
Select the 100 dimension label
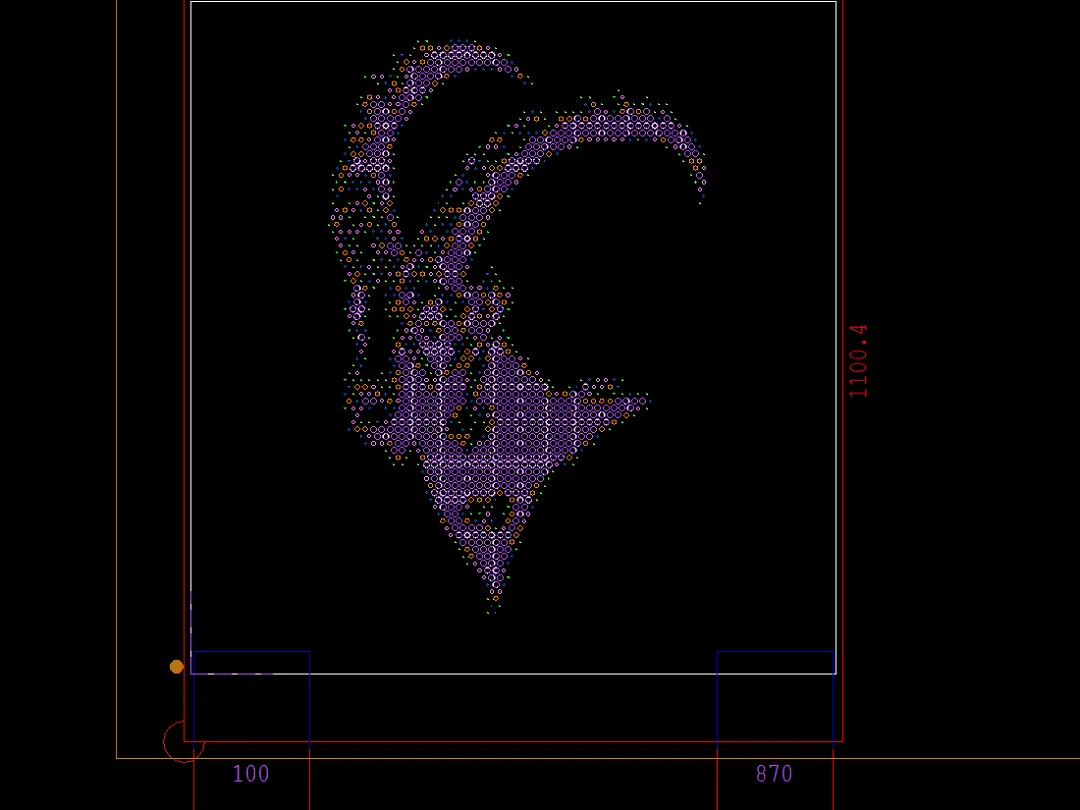[251, 774]
